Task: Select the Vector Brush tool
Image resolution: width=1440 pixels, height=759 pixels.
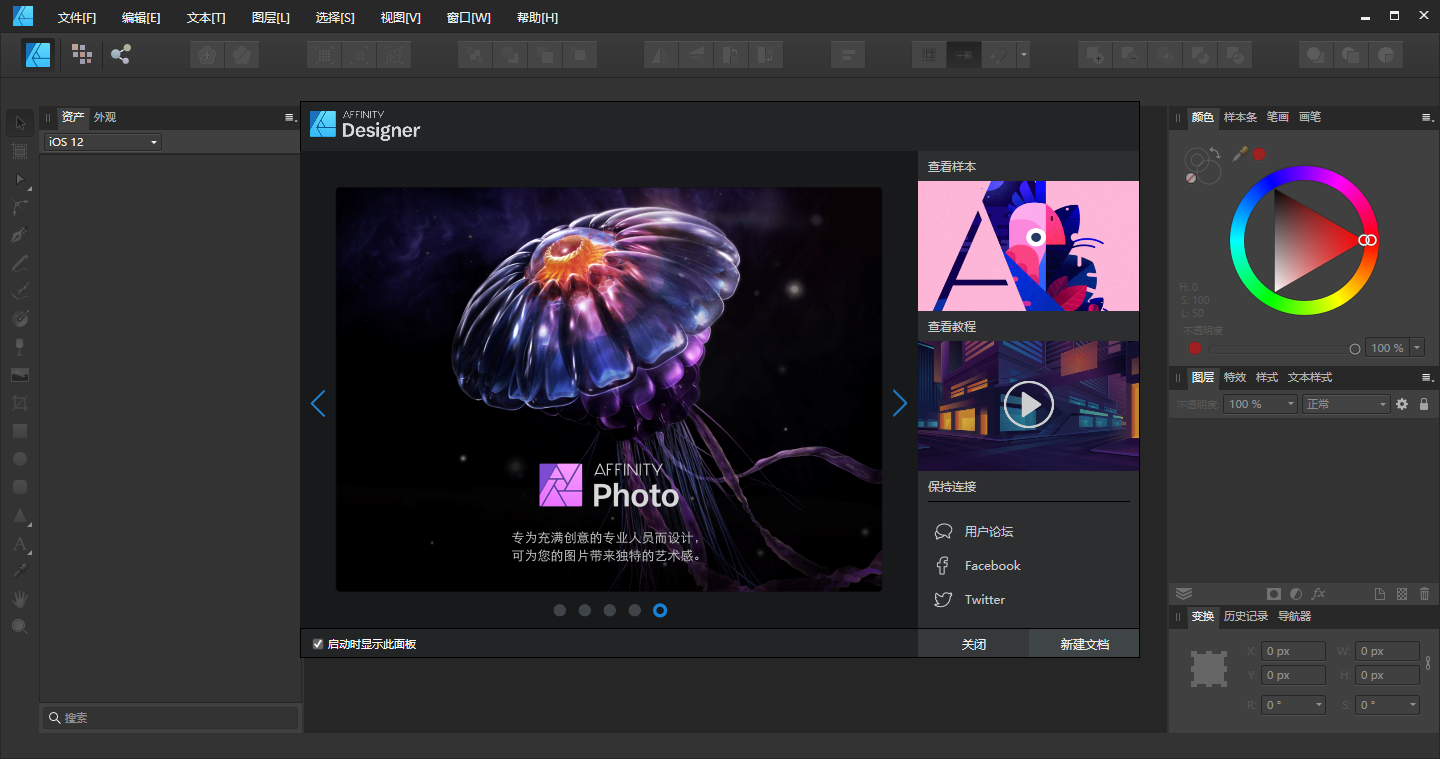Action: click(x=20, y=291)
